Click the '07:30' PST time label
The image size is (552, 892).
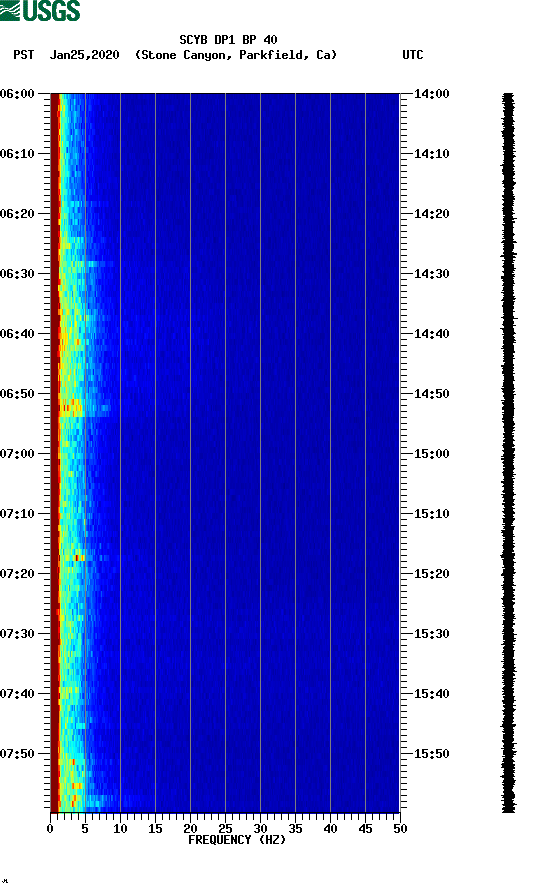18,634
